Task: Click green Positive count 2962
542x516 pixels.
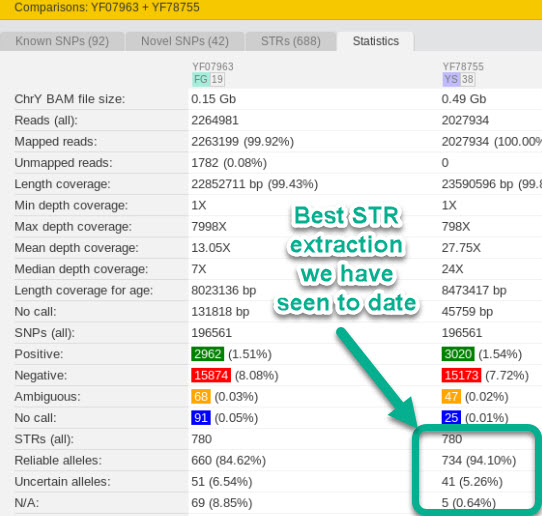Action: 207,354
